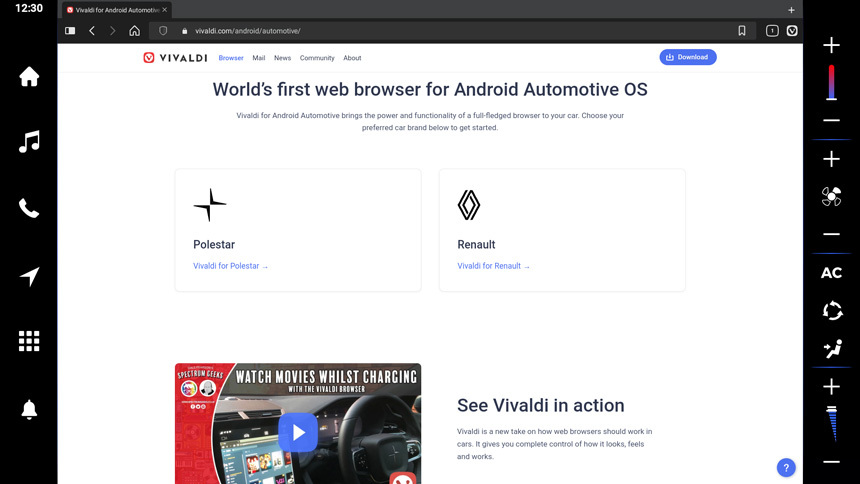
Task: Close the Vivaldi for Android Automotive tab
Action: 165,10
